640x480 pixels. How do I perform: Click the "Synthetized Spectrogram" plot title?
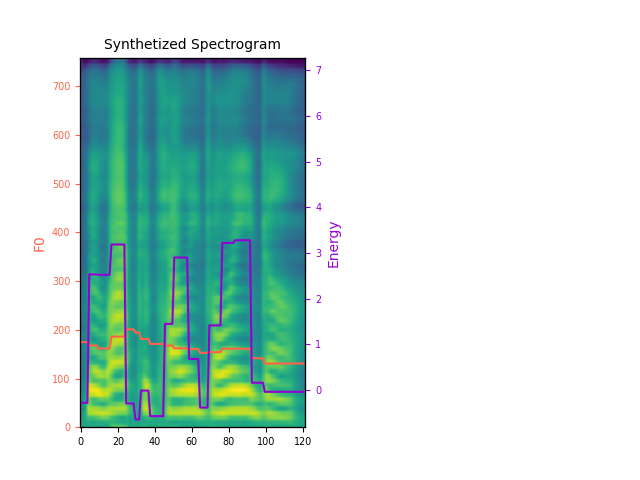pos(192,45)
